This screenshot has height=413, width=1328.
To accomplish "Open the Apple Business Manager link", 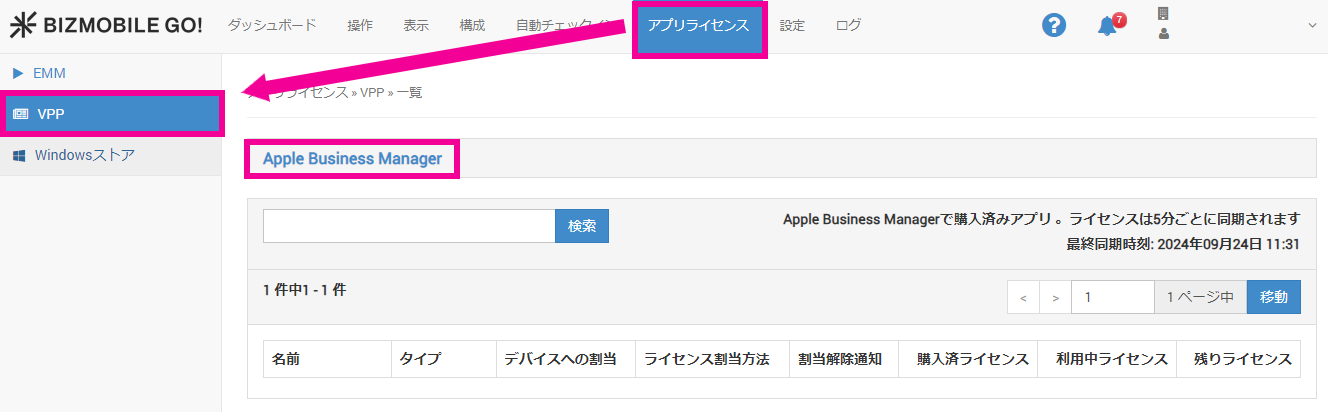I will [x=352, y=159].
